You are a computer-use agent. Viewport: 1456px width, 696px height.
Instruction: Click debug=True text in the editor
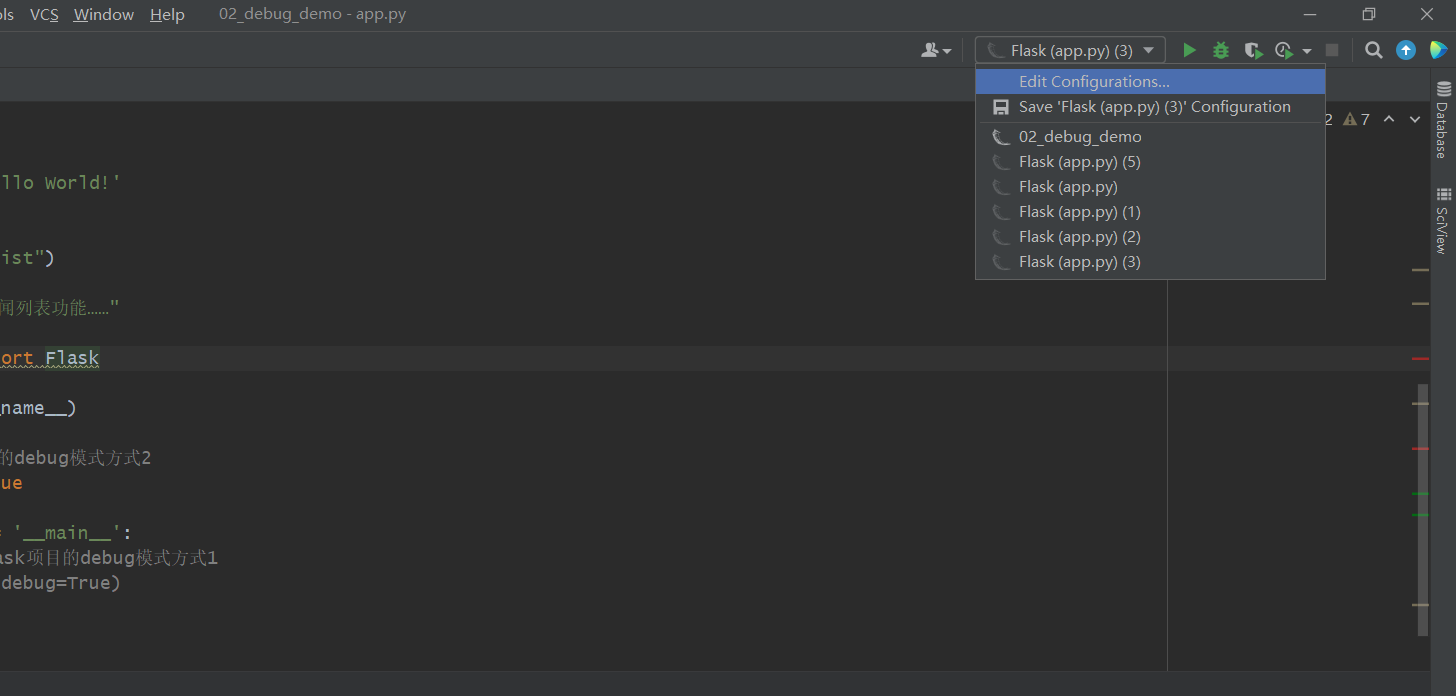pyautogui.click(x=58, y=583)
